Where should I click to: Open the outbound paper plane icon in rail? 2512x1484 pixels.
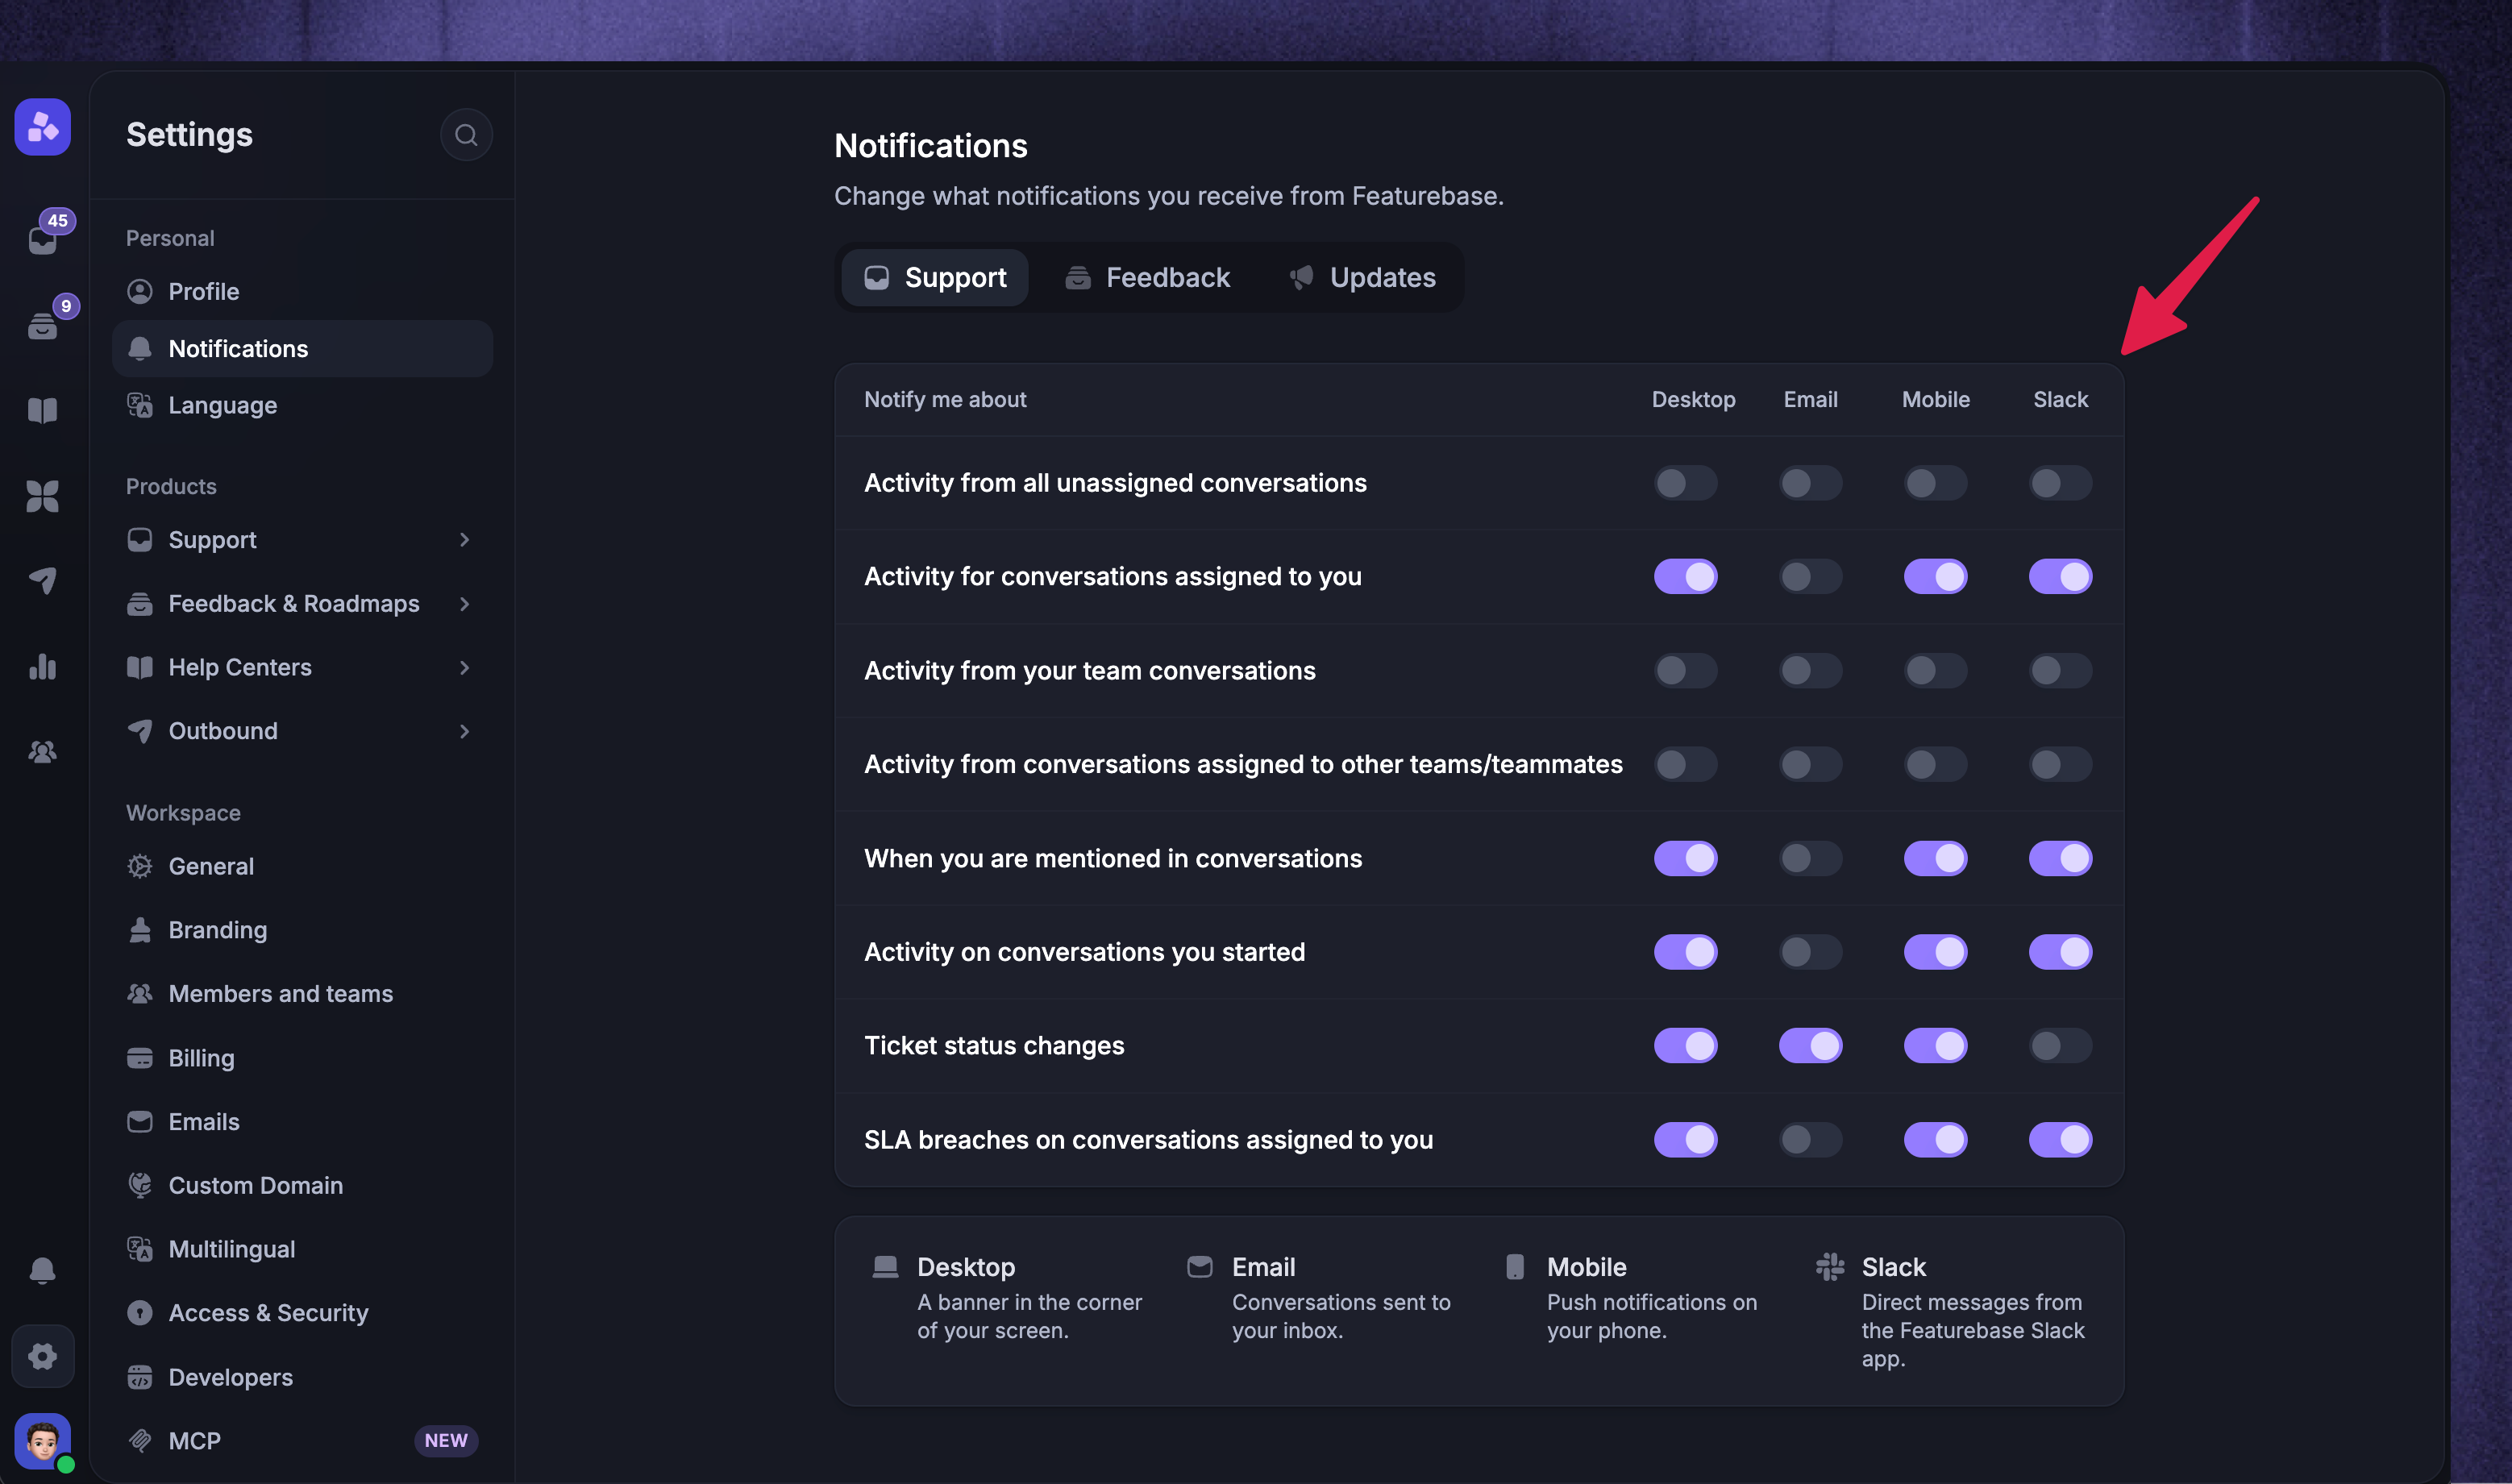click(x=42, y=580)
